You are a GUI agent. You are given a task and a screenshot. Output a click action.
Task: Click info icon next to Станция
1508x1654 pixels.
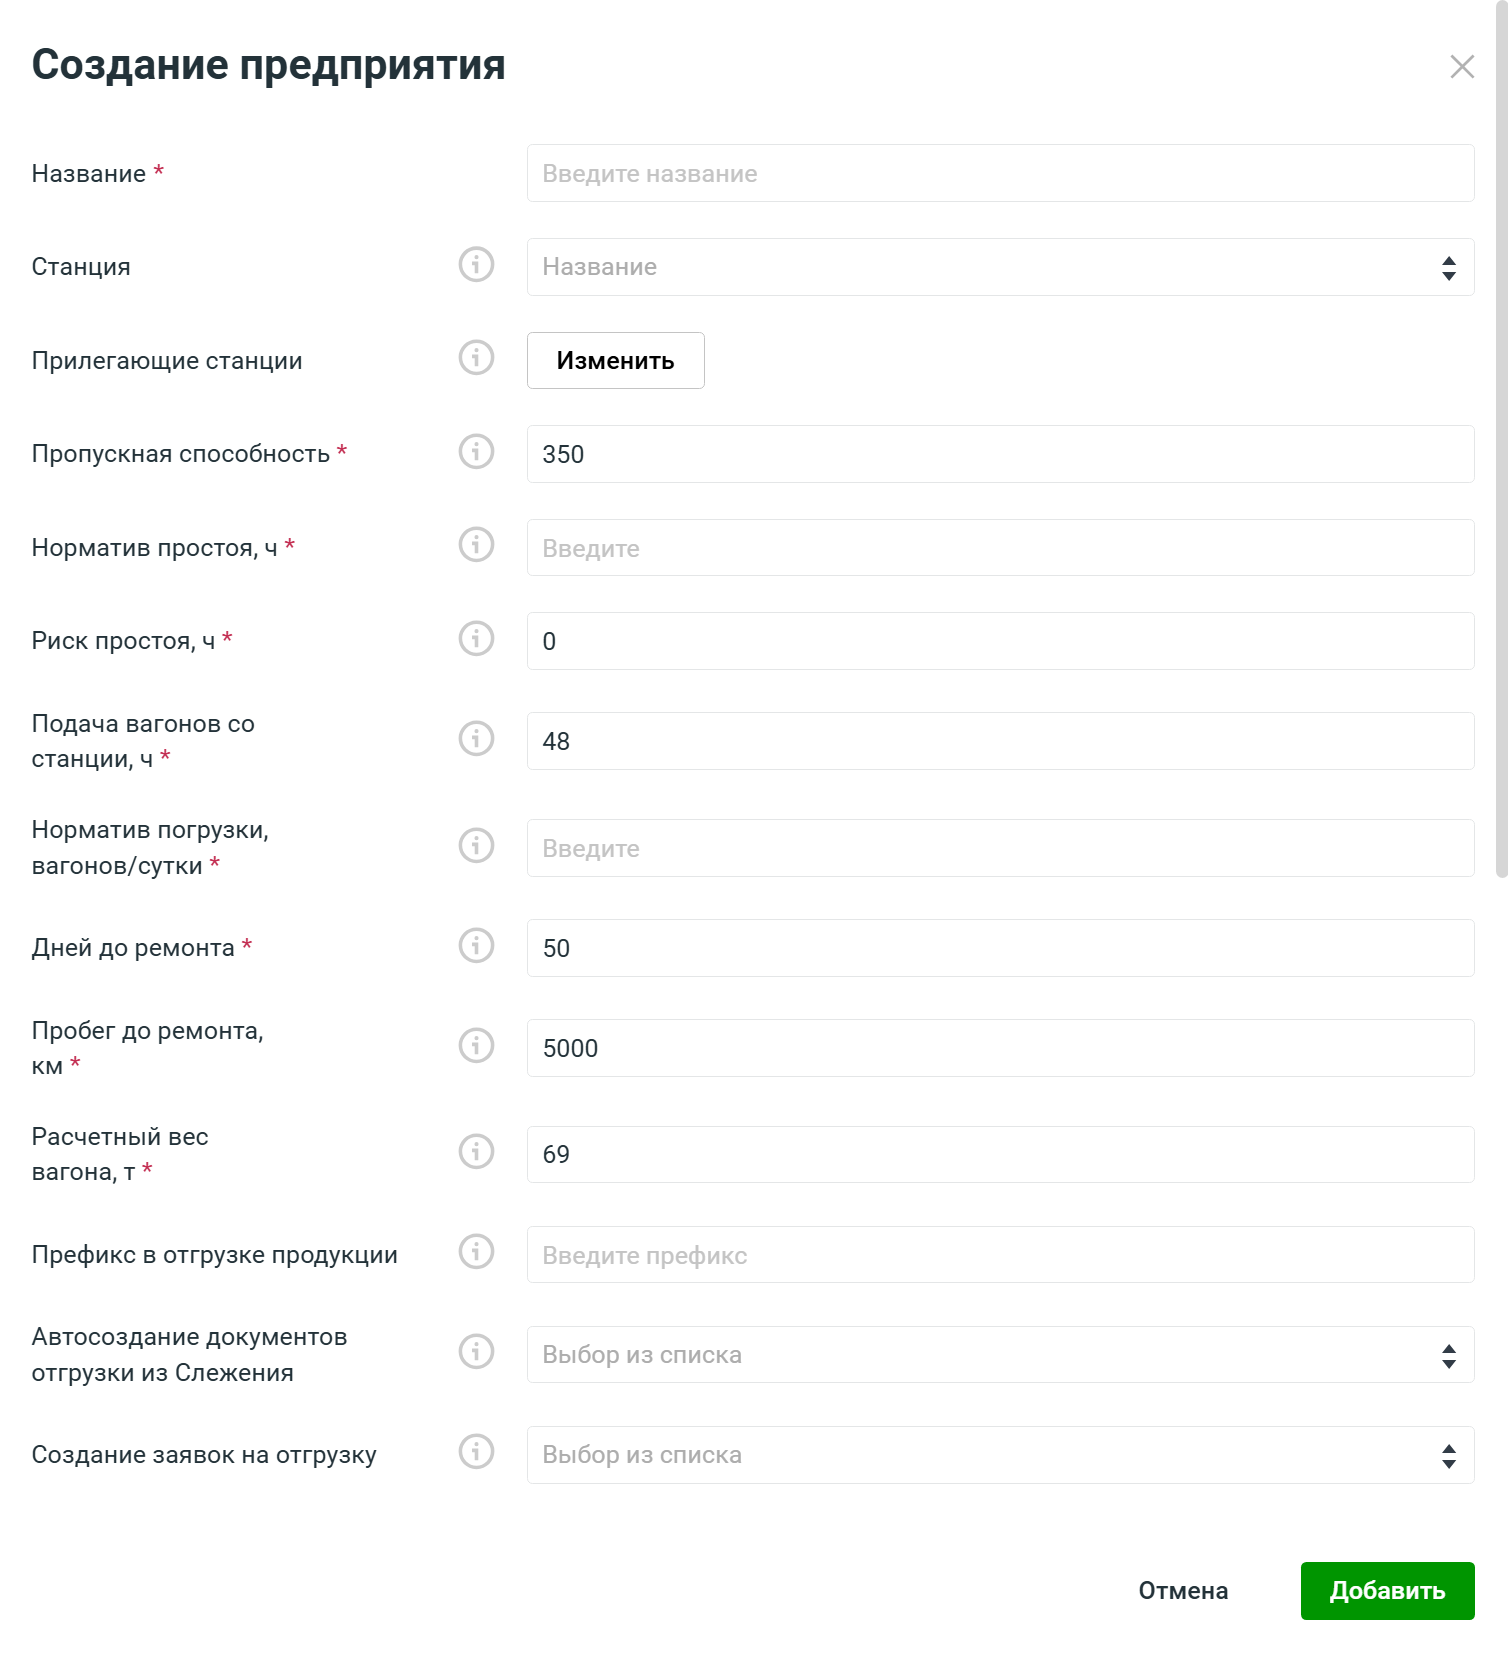tap(476, 265)
